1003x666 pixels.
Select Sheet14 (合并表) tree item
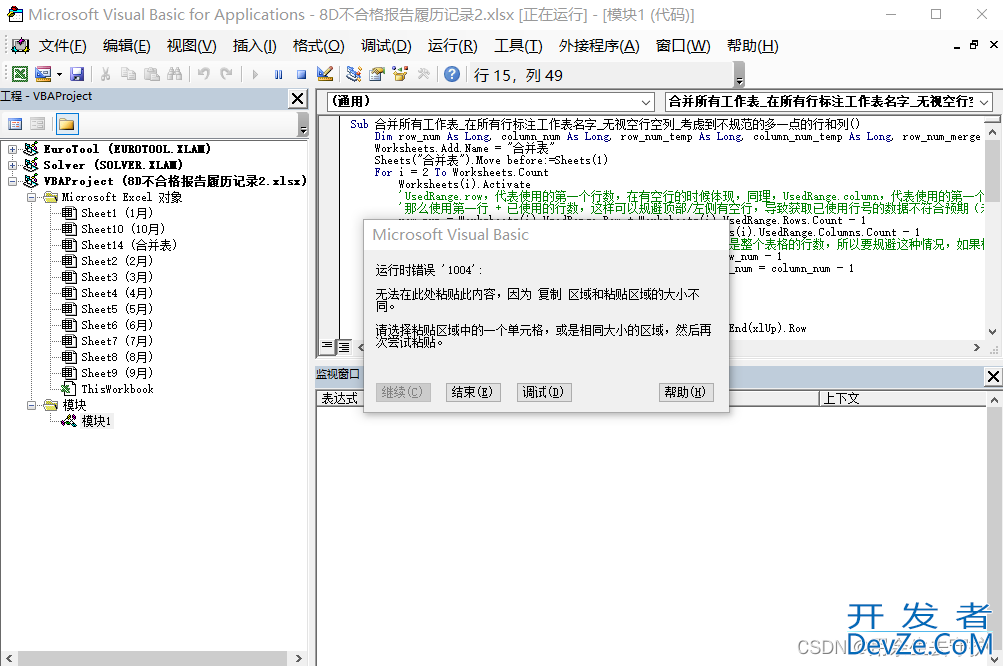pos(129,245)
